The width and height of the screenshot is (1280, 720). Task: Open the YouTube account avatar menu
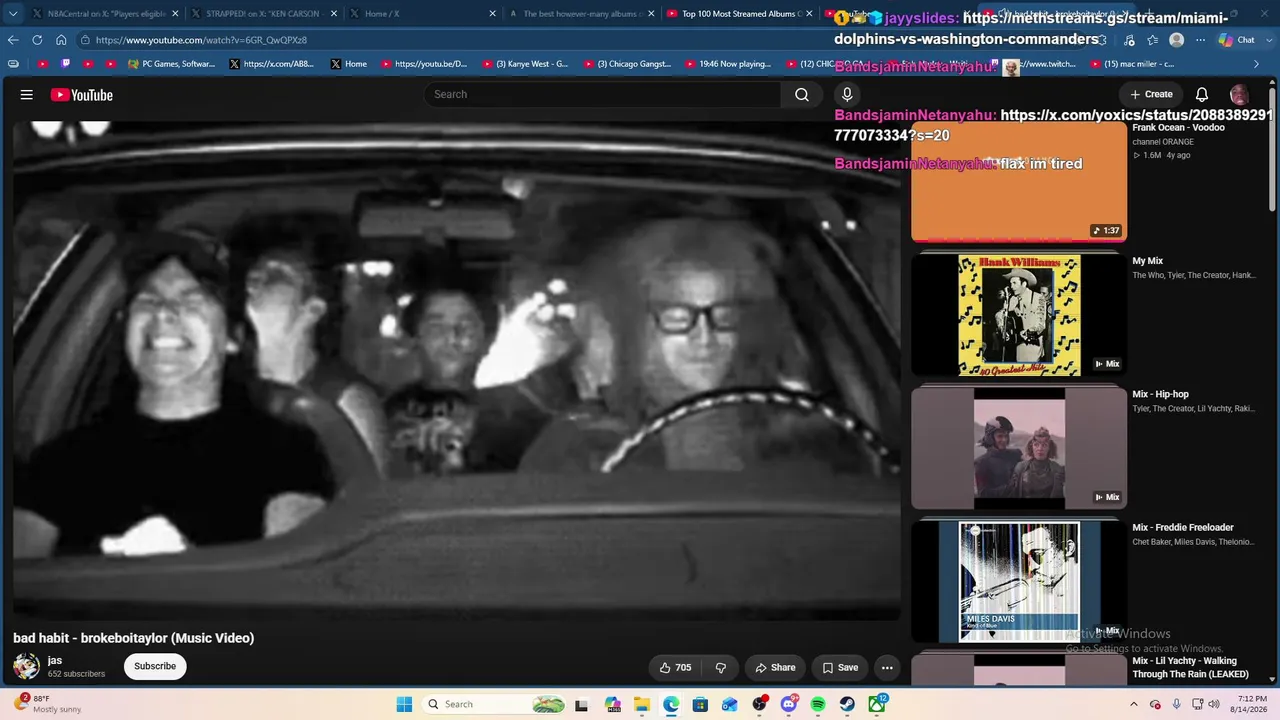coord(1239,94)
